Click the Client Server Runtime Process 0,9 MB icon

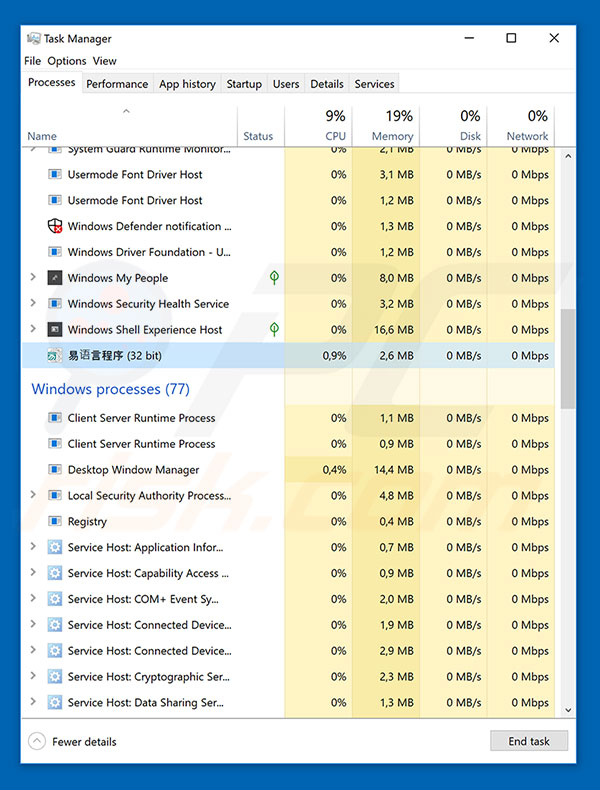[54, 444]
